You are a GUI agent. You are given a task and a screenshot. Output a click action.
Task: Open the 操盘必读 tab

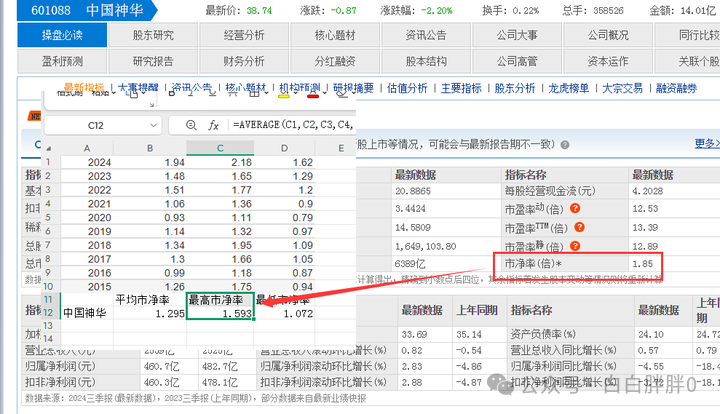point(62,35)
